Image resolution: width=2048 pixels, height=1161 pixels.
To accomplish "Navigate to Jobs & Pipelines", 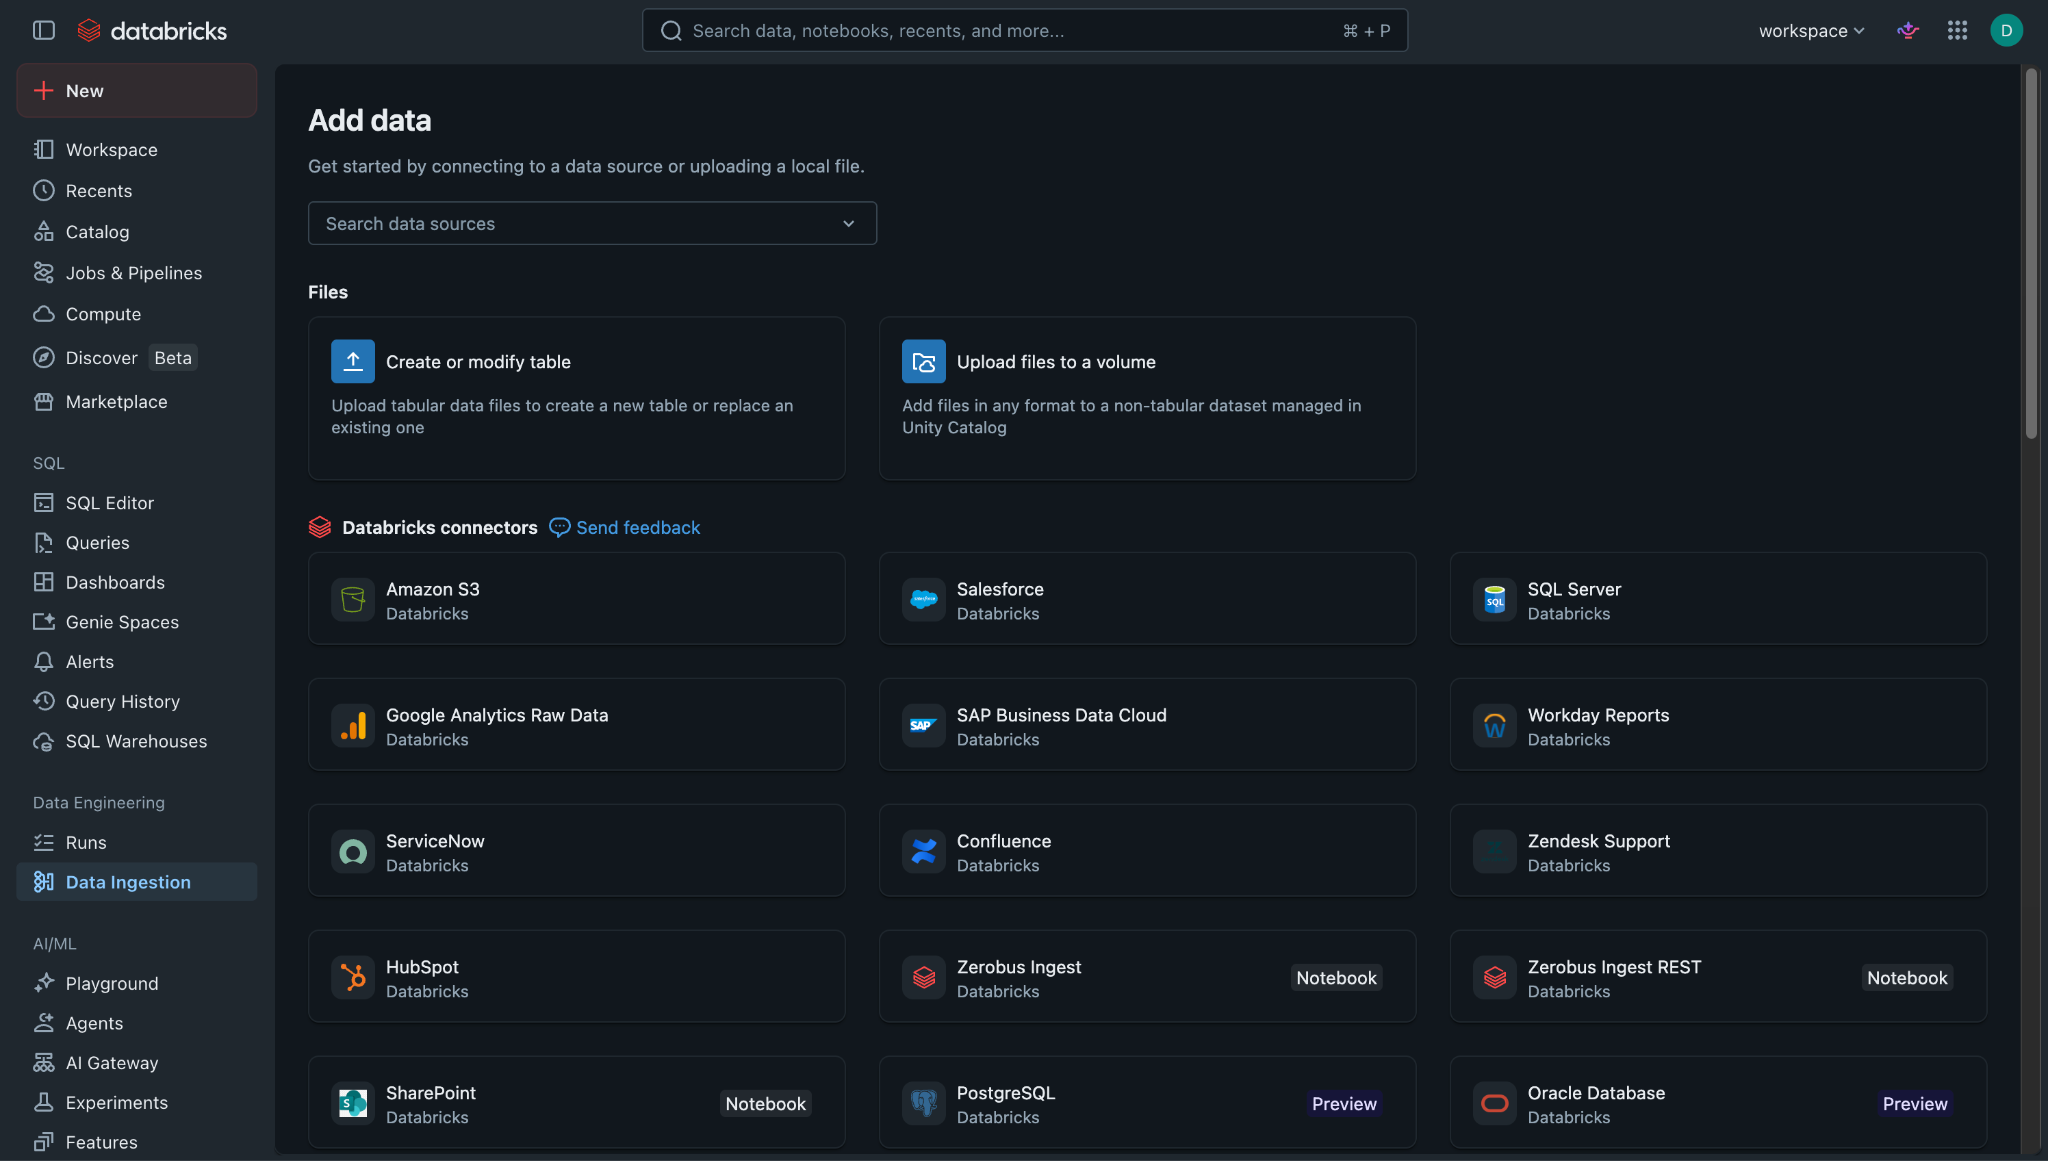I will pyautogui.click(x=137, y=273).
